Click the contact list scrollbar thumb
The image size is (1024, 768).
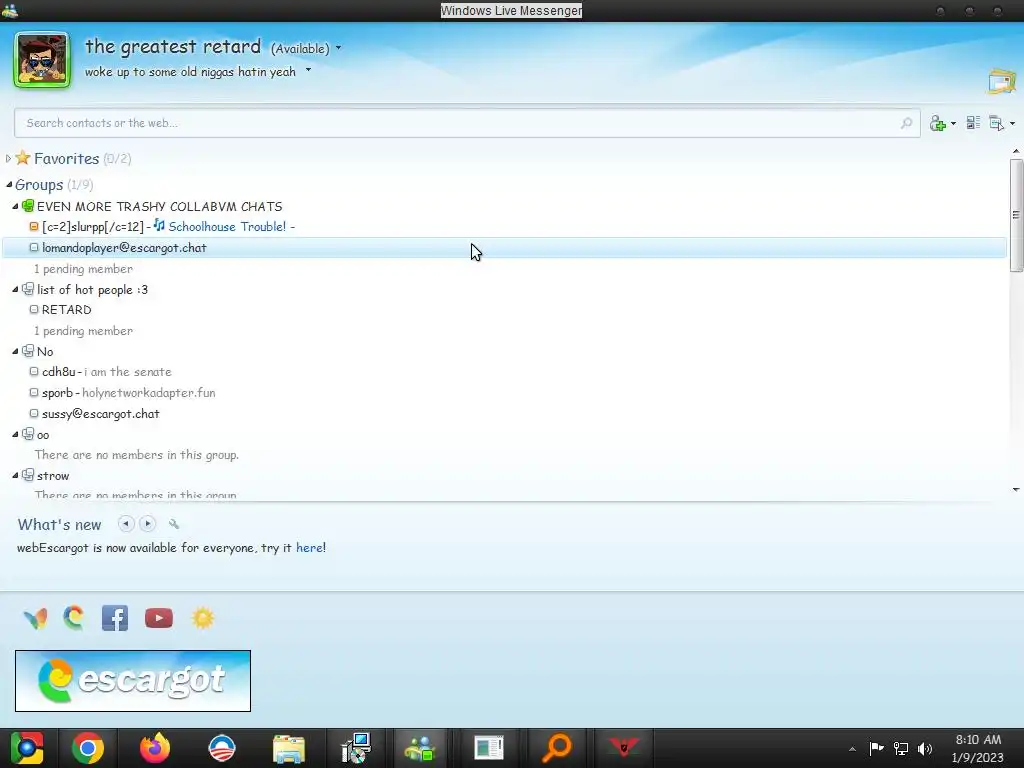(x=1016, y=214)
